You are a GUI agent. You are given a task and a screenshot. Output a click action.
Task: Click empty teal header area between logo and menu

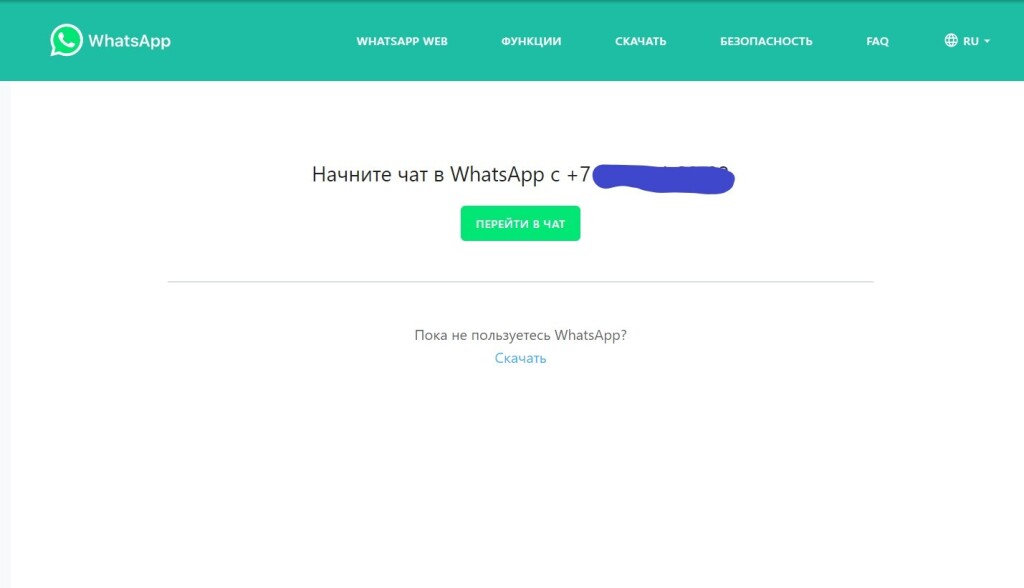[x=261, y=41]
